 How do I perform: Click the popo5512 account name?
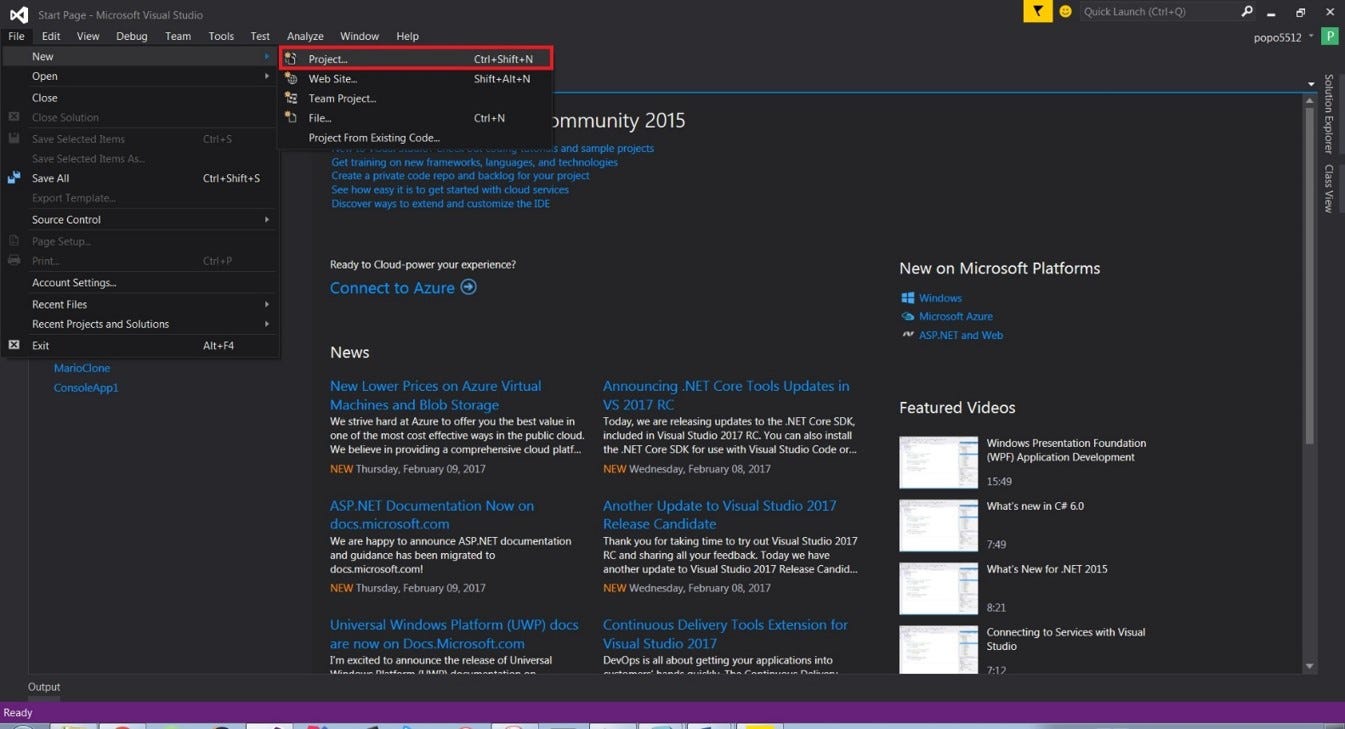pos(1278,37)
